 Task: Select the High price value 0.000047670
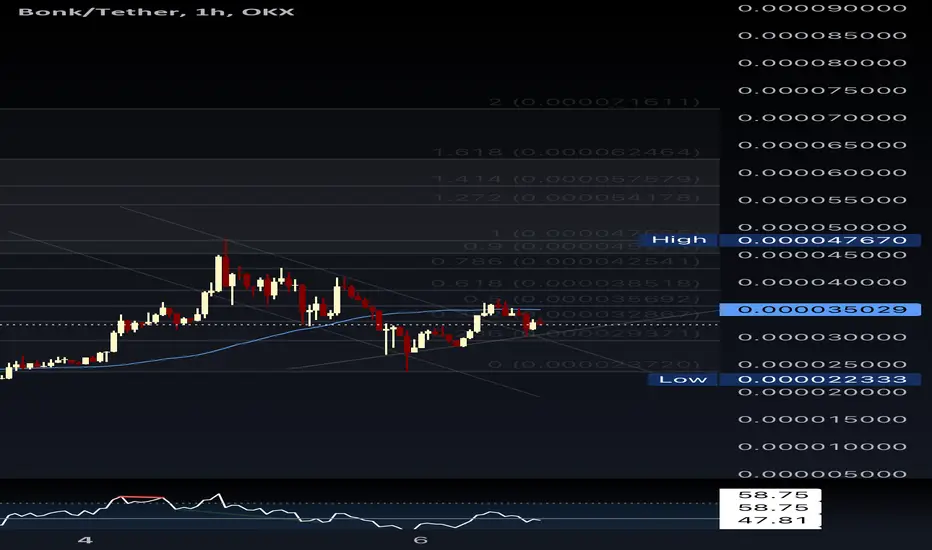[820, 240]
